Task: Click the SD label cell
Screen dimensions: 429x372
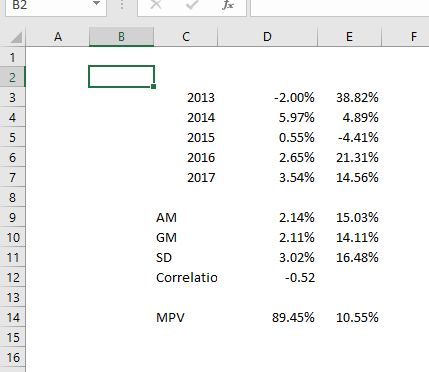Action: (x=186, y=257)
